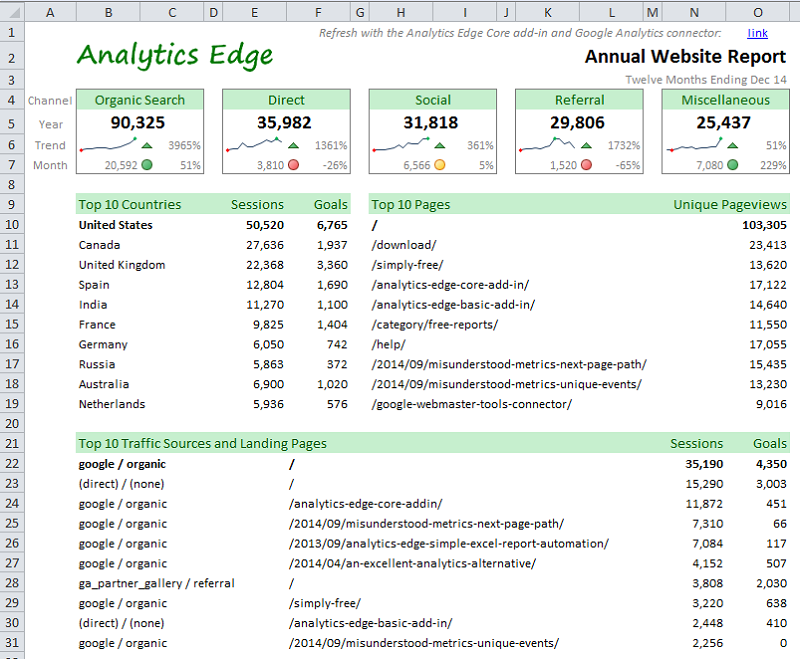Select the United Kingdom country cell
Image resolution: width=800 pixels, height=659 pixels.
[122, 265]
